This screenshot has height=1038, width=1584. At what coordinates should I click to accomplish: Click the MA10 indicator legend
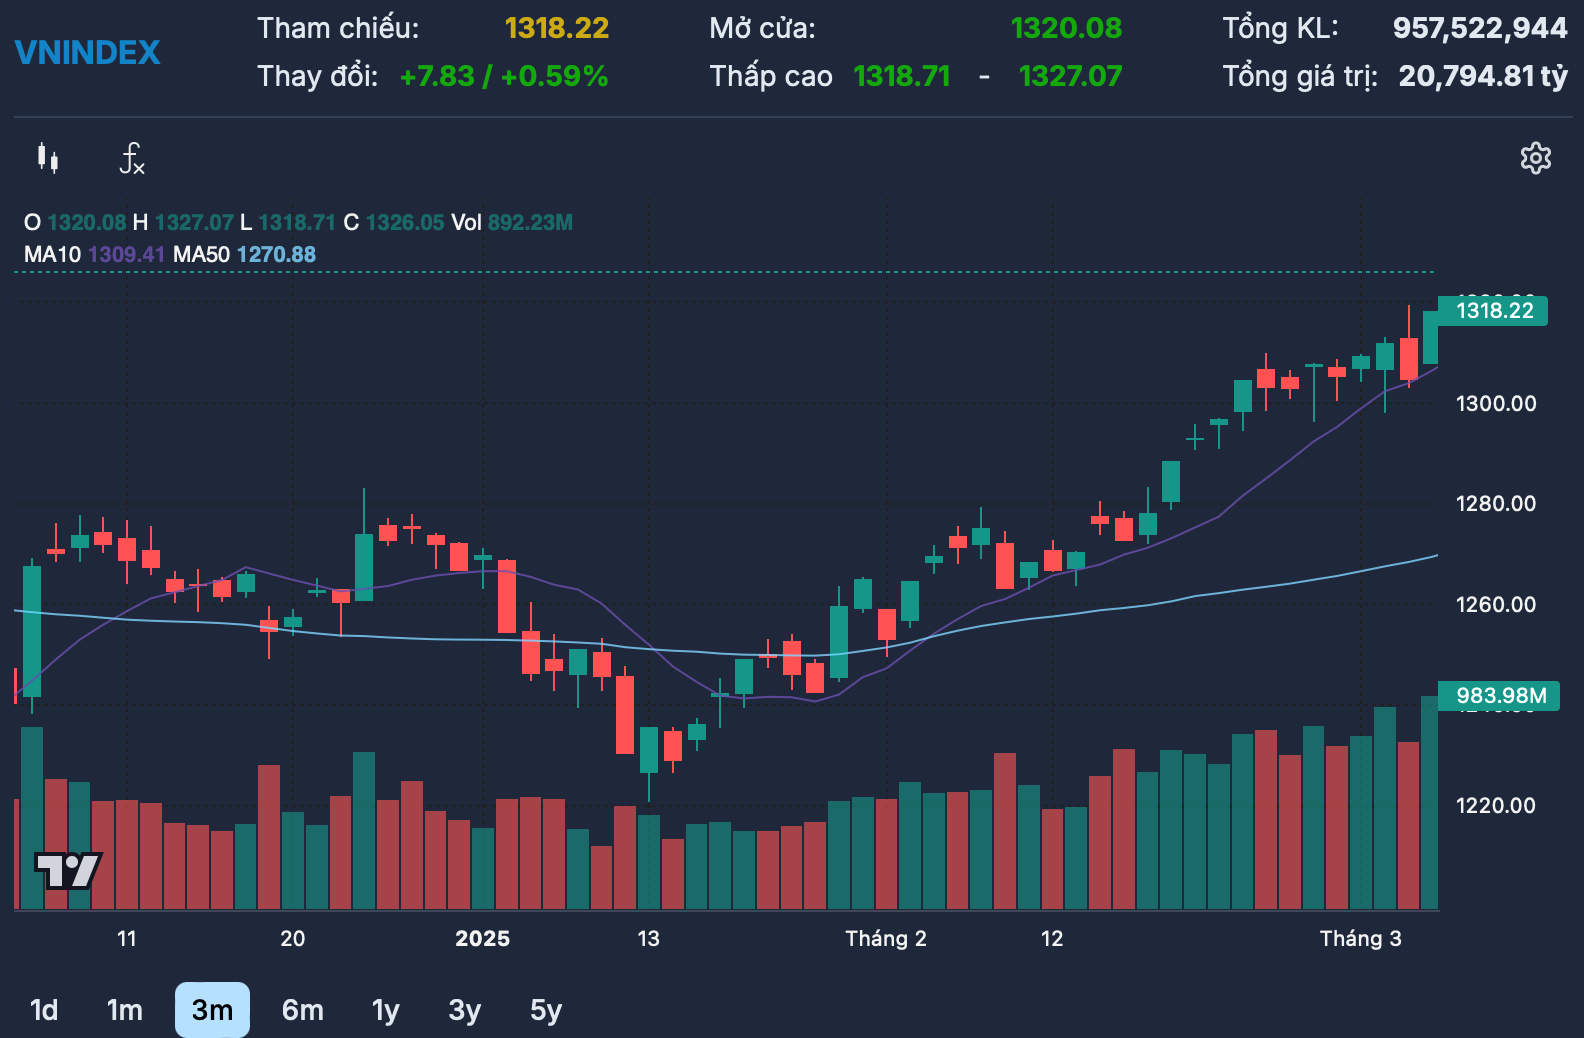coord(94,254)
